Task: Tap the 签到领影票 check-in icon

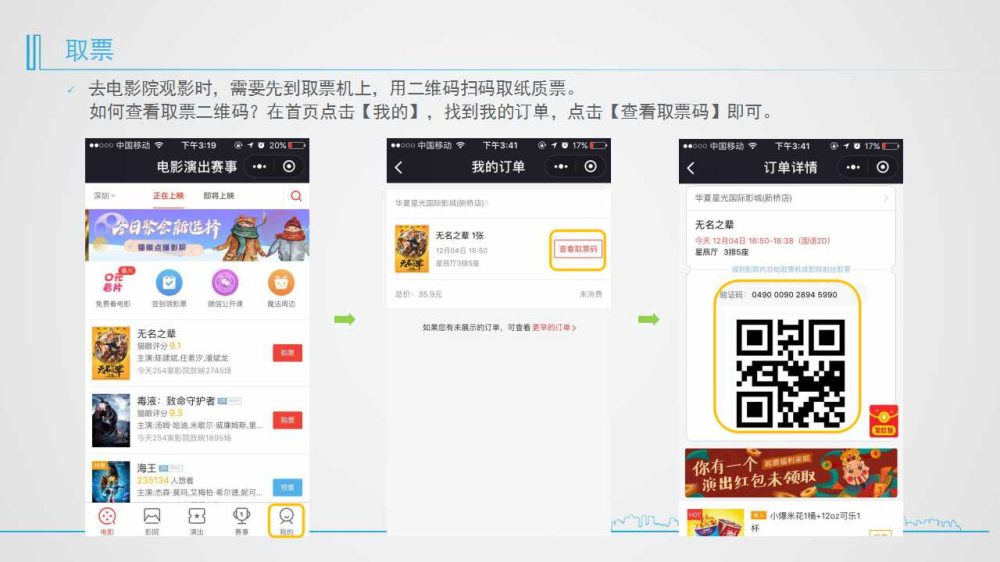Action: click(x=169, y=283)
